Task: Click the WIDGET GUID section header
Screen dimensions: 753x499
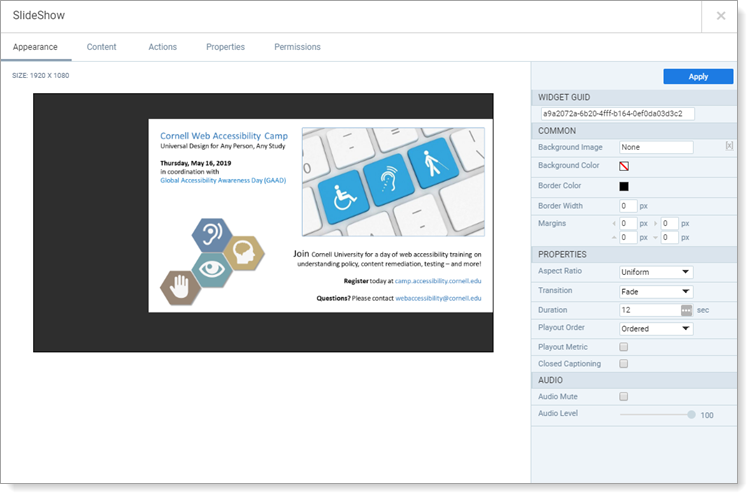Action: pos(634,97)
